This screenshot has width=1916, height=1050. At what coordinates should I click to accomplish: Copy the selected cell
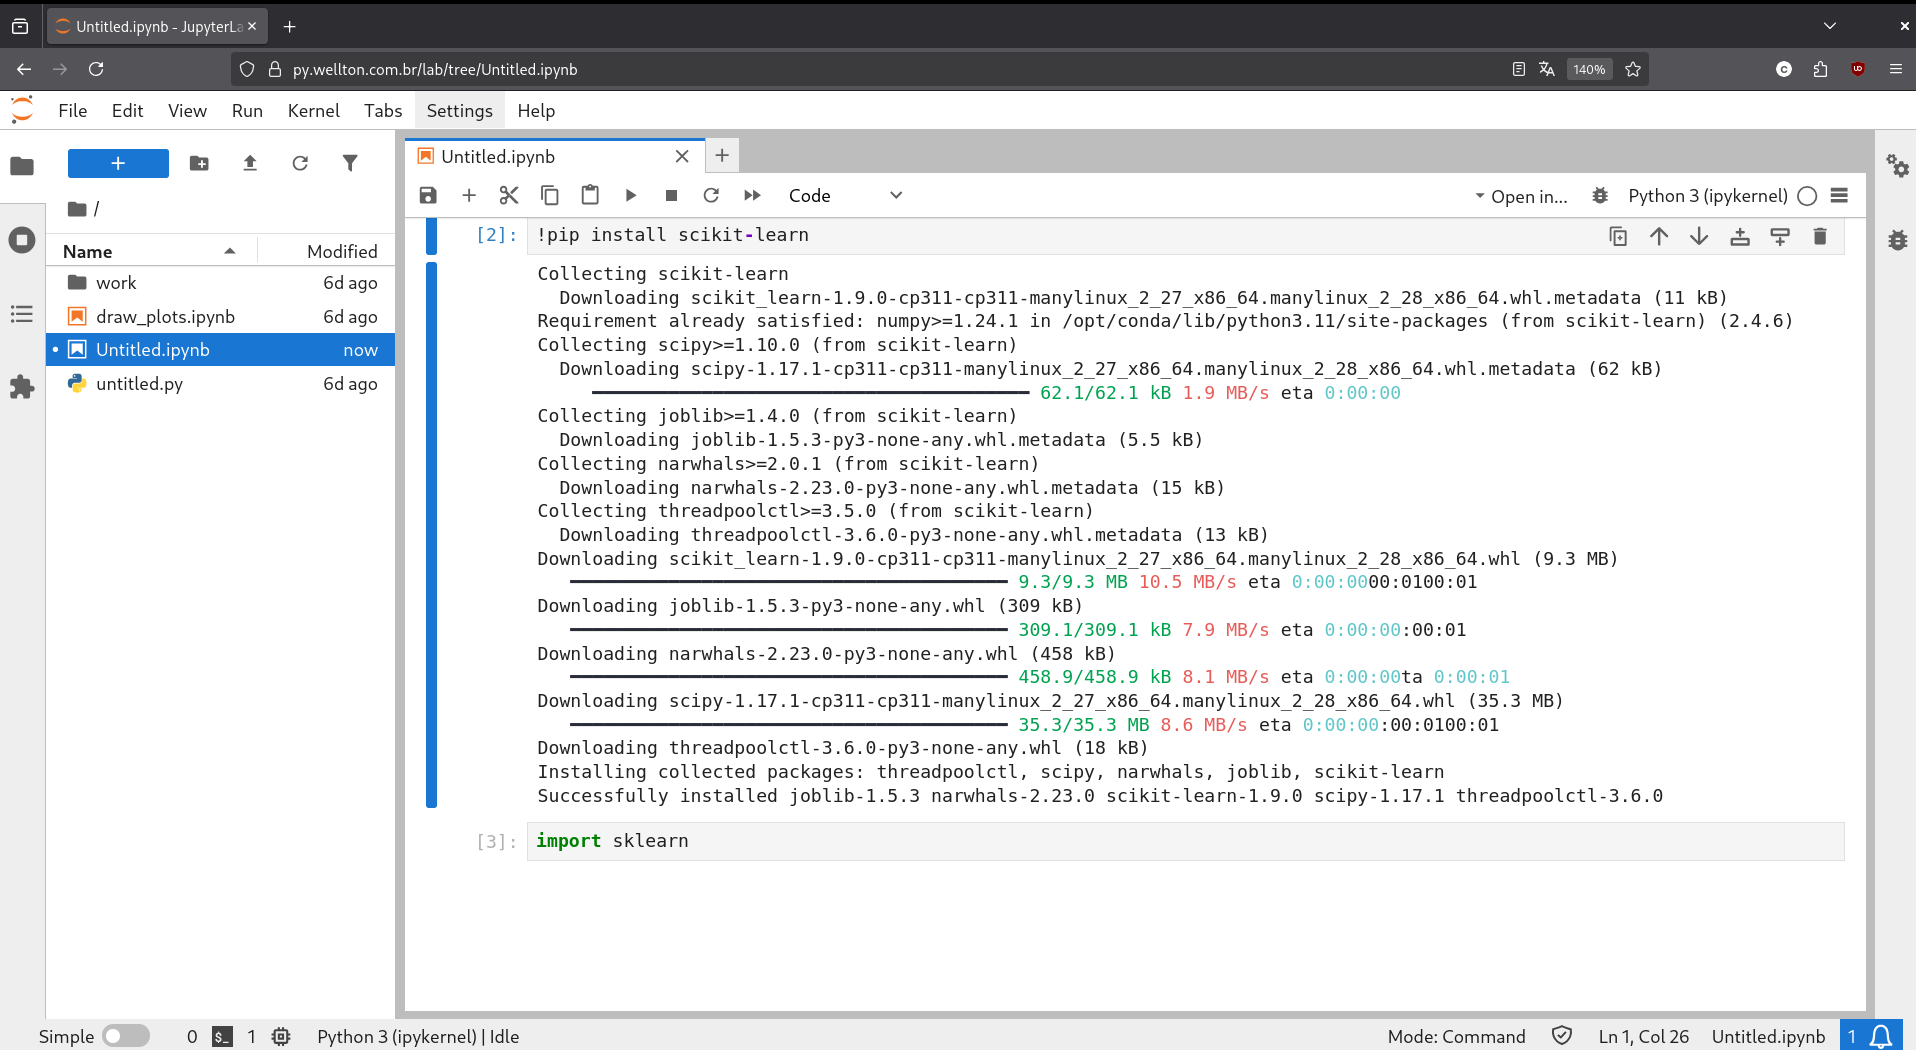[x=550, y=195]
